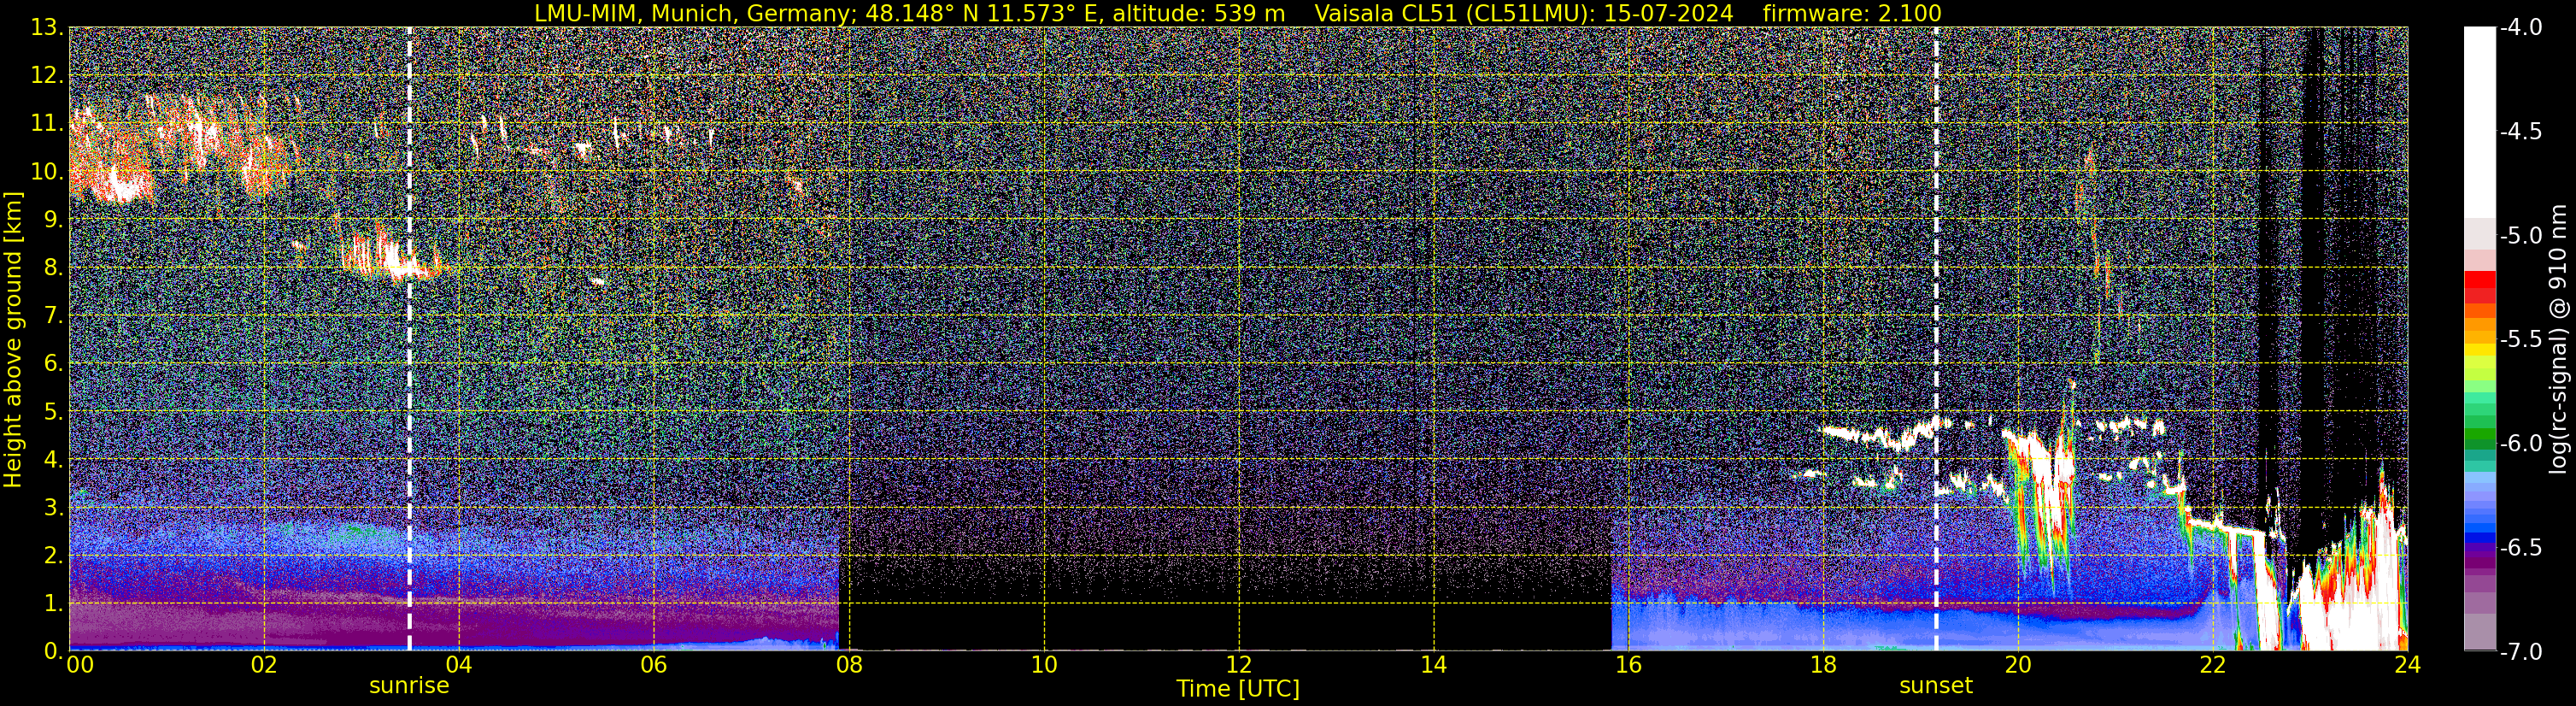Viewport: 2576px width, 706px height.
Task: Click colorbar tick label '-5.5'
Action: (2520, 340)
